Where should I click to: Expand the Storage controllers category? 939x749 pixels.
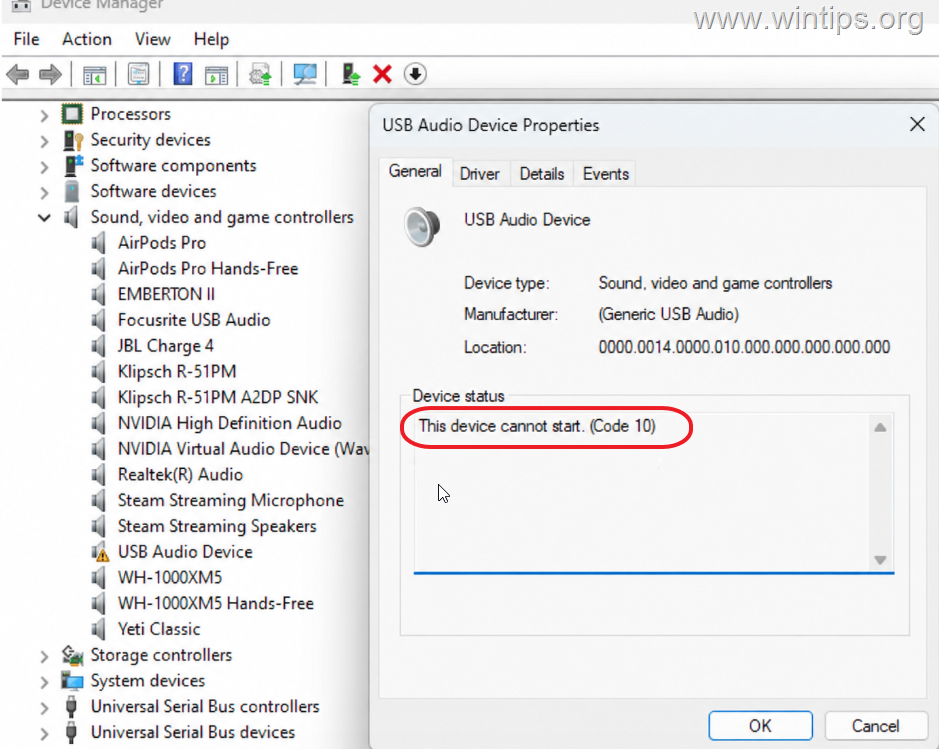click(44, 656)
